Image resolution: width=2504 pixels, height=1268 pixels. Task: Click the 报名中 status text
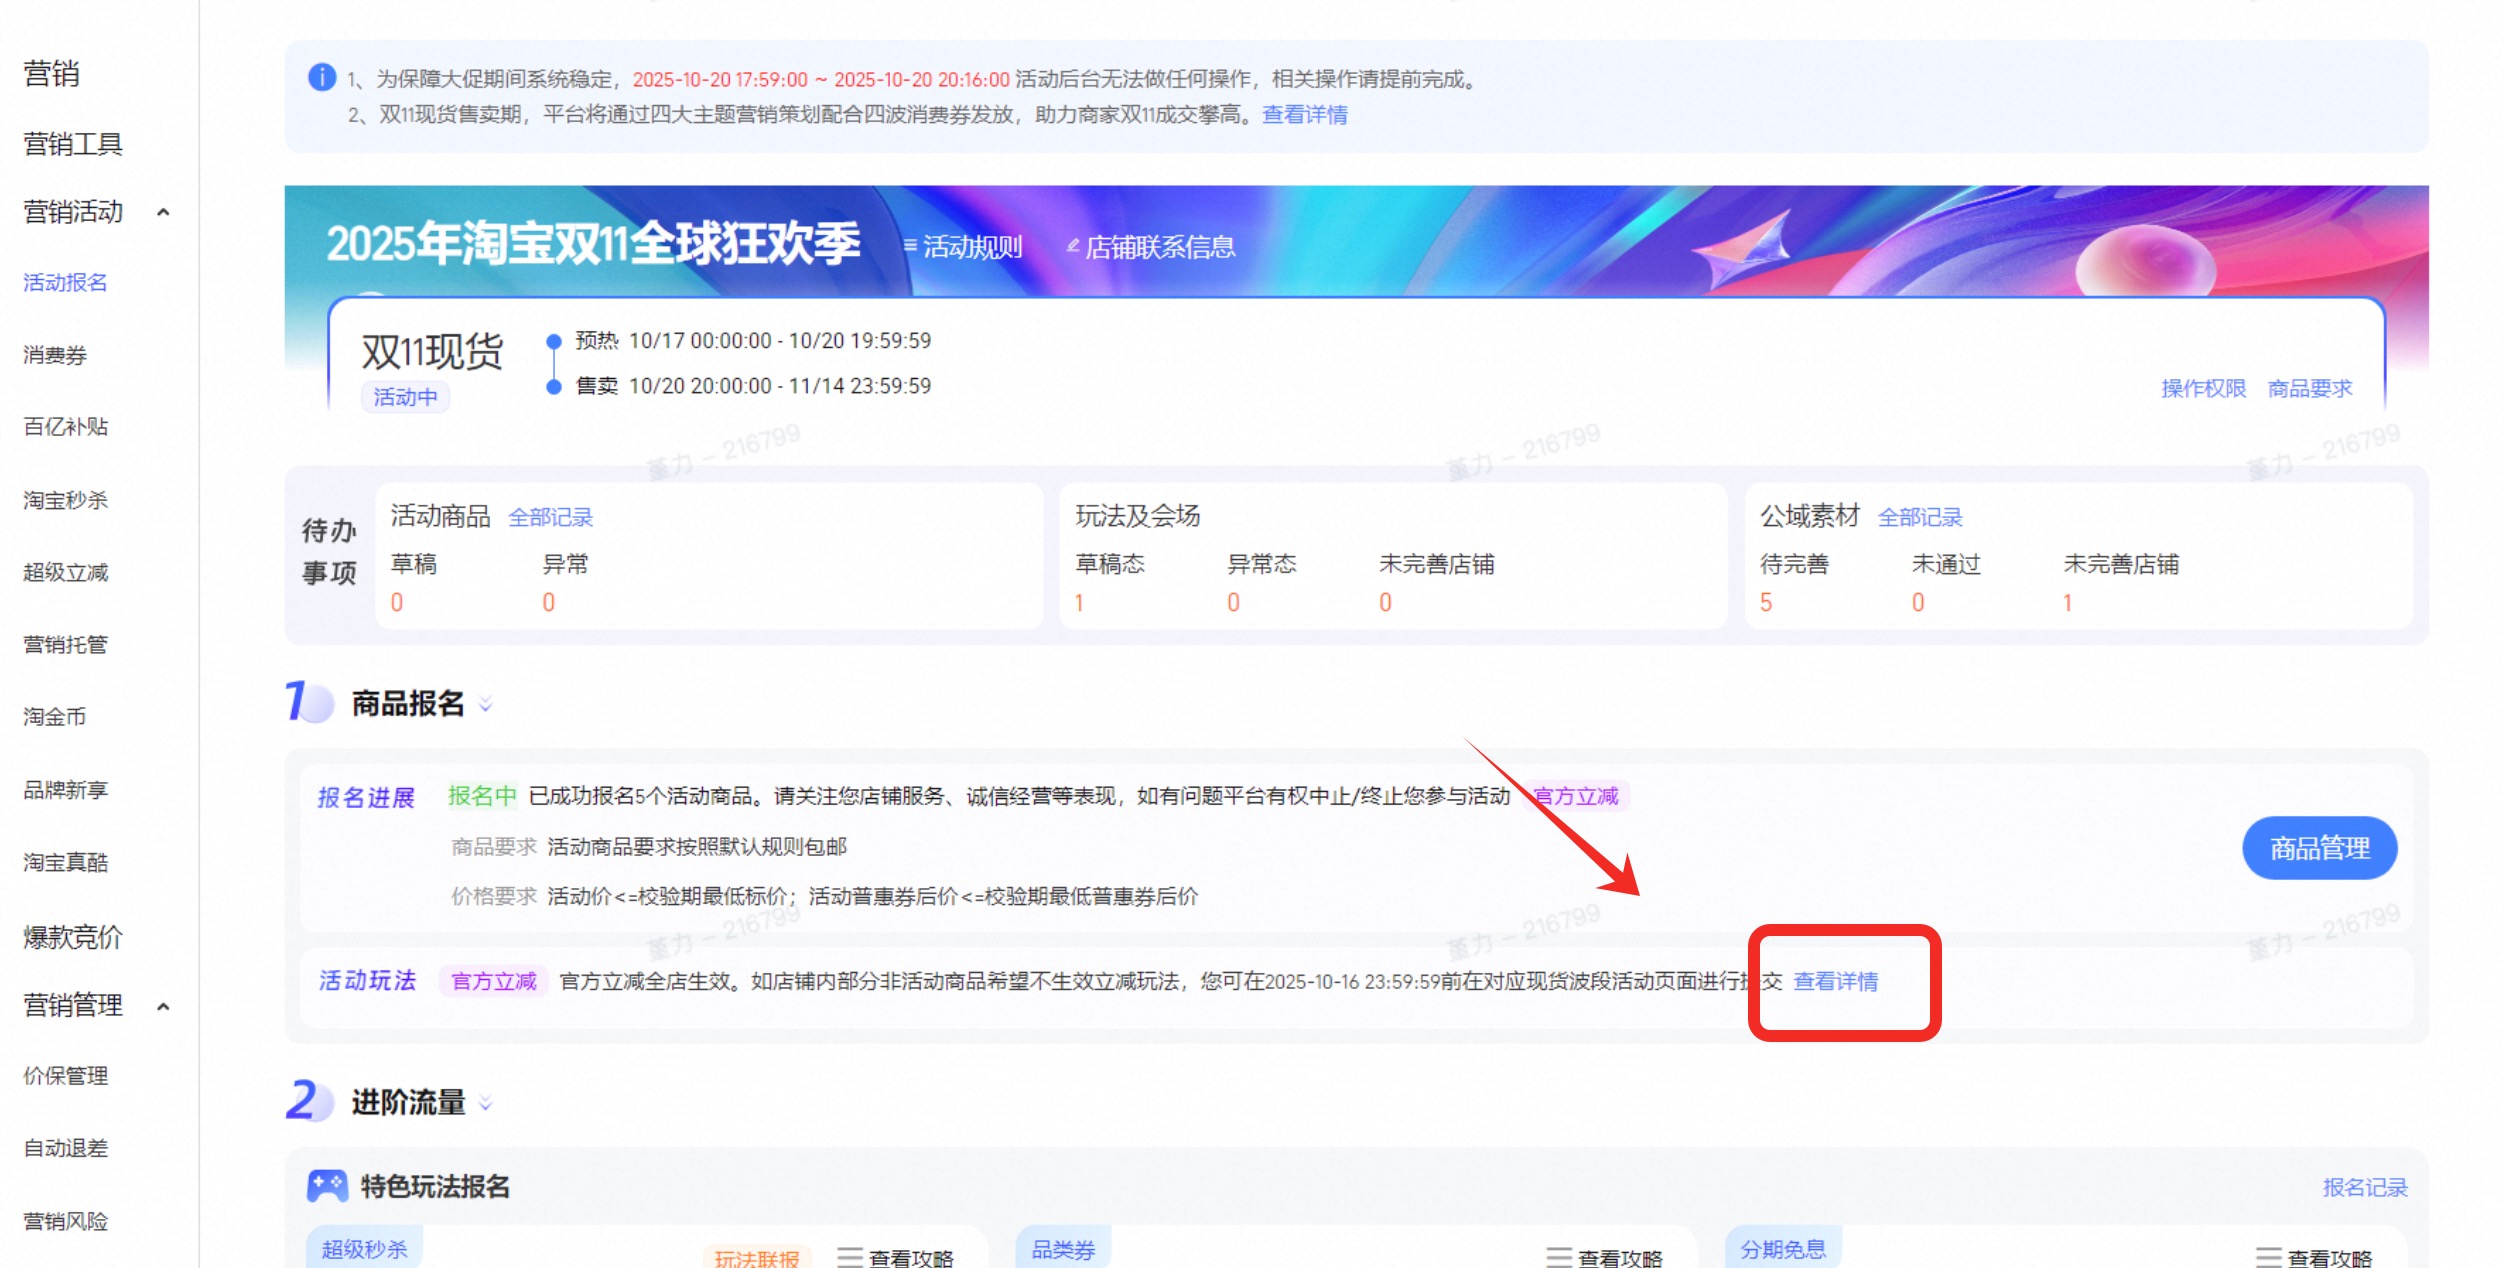pyautogui.click(x=482, y=796)
